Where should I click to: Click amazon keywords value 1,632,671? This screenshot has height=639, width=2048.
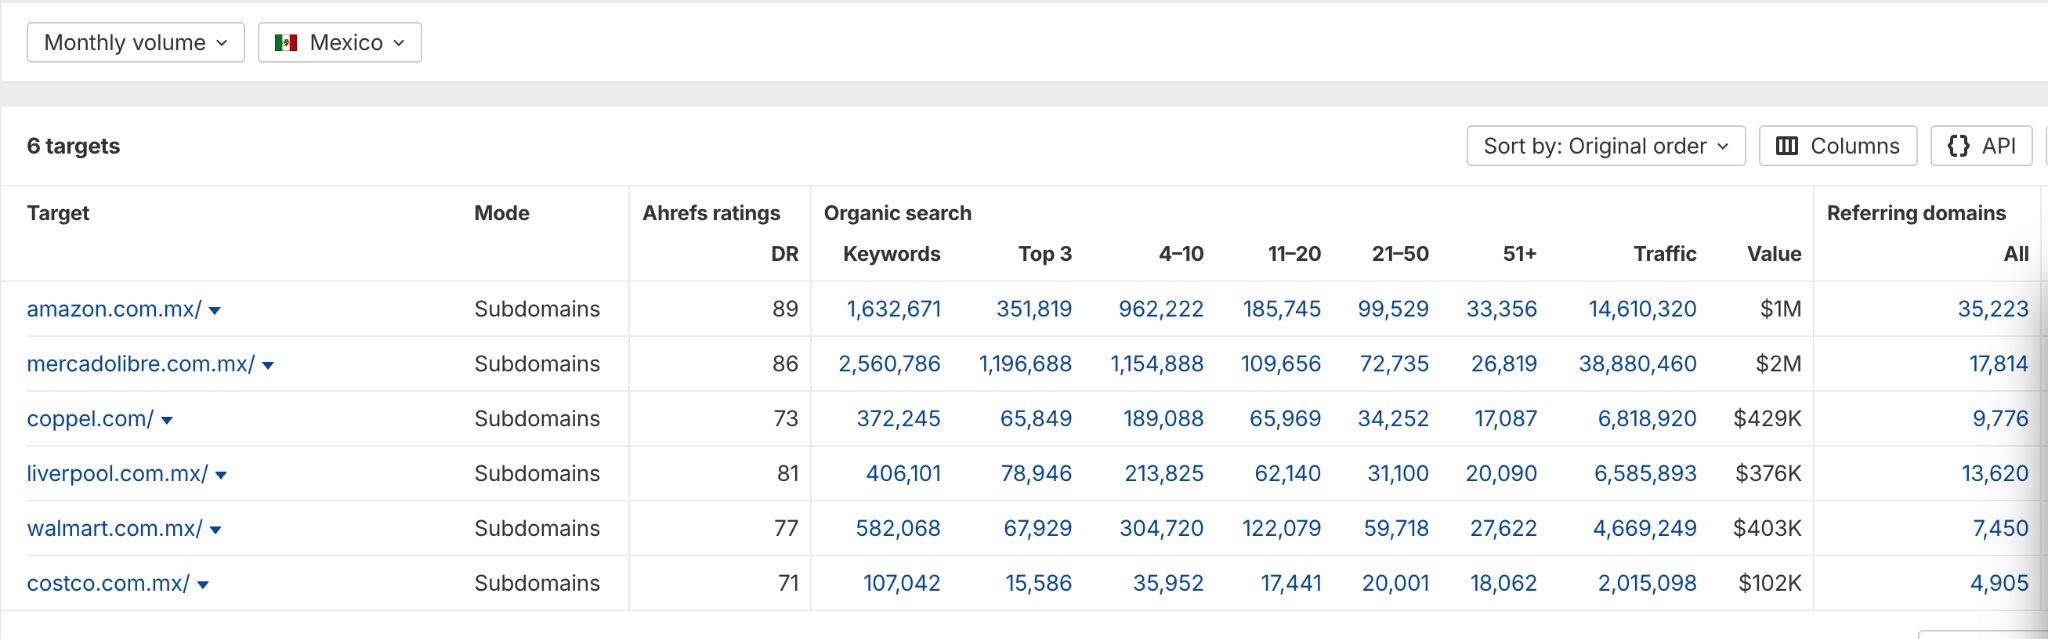pyautogui.click(x=894, y=309)
